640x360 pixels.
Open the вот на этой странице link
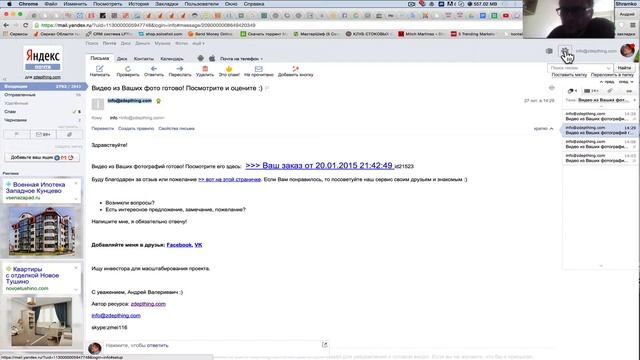pos(229,179)
